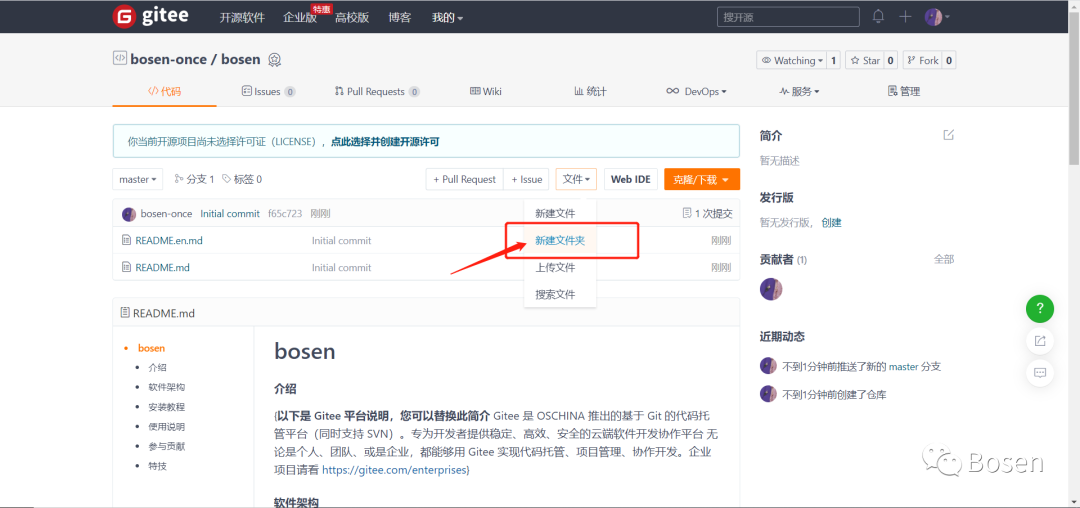The width and height of the screenshot is (1080, 508).
Task: Click the Star button
Action: [x=864, y=61]
